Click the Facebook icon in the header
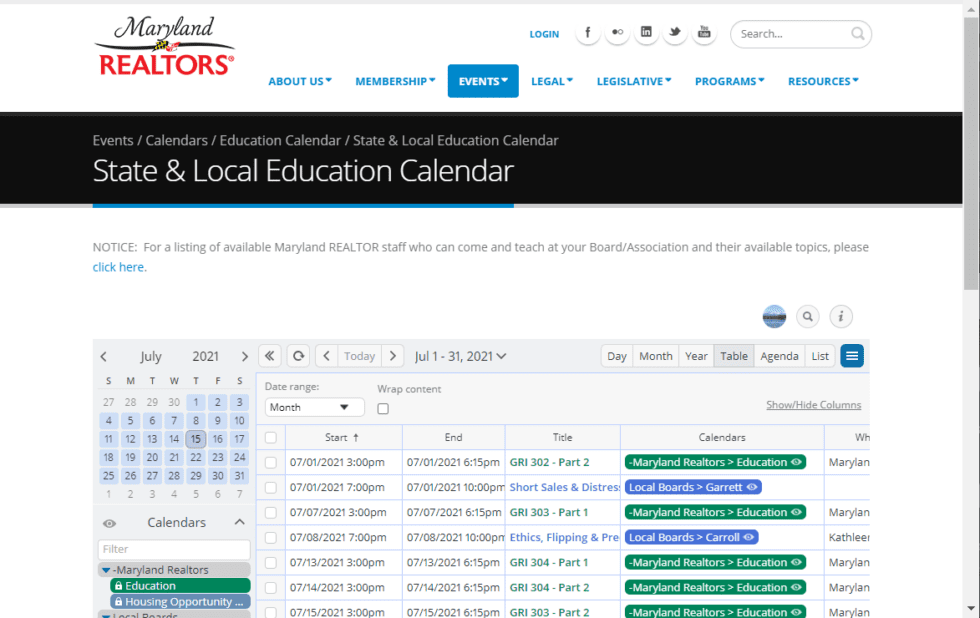The width and height of the screenshot is (980, 618). [588, 32]
